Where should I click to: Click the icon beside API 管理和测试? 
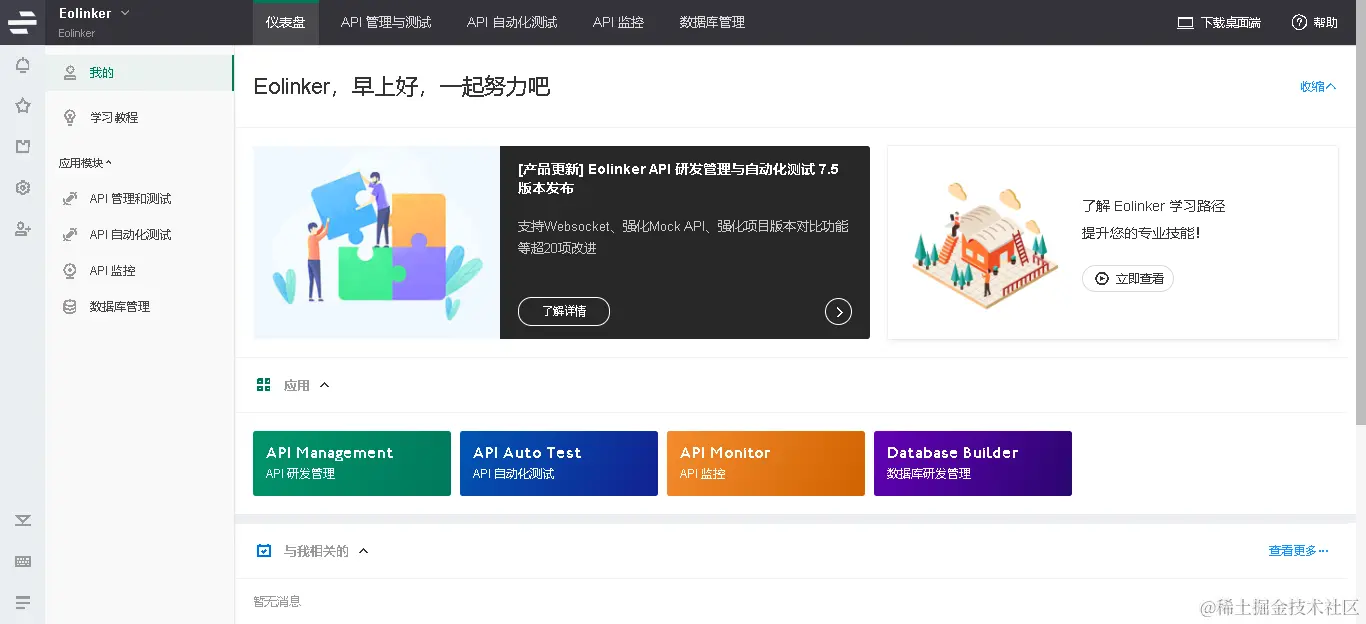pos(70,198)
